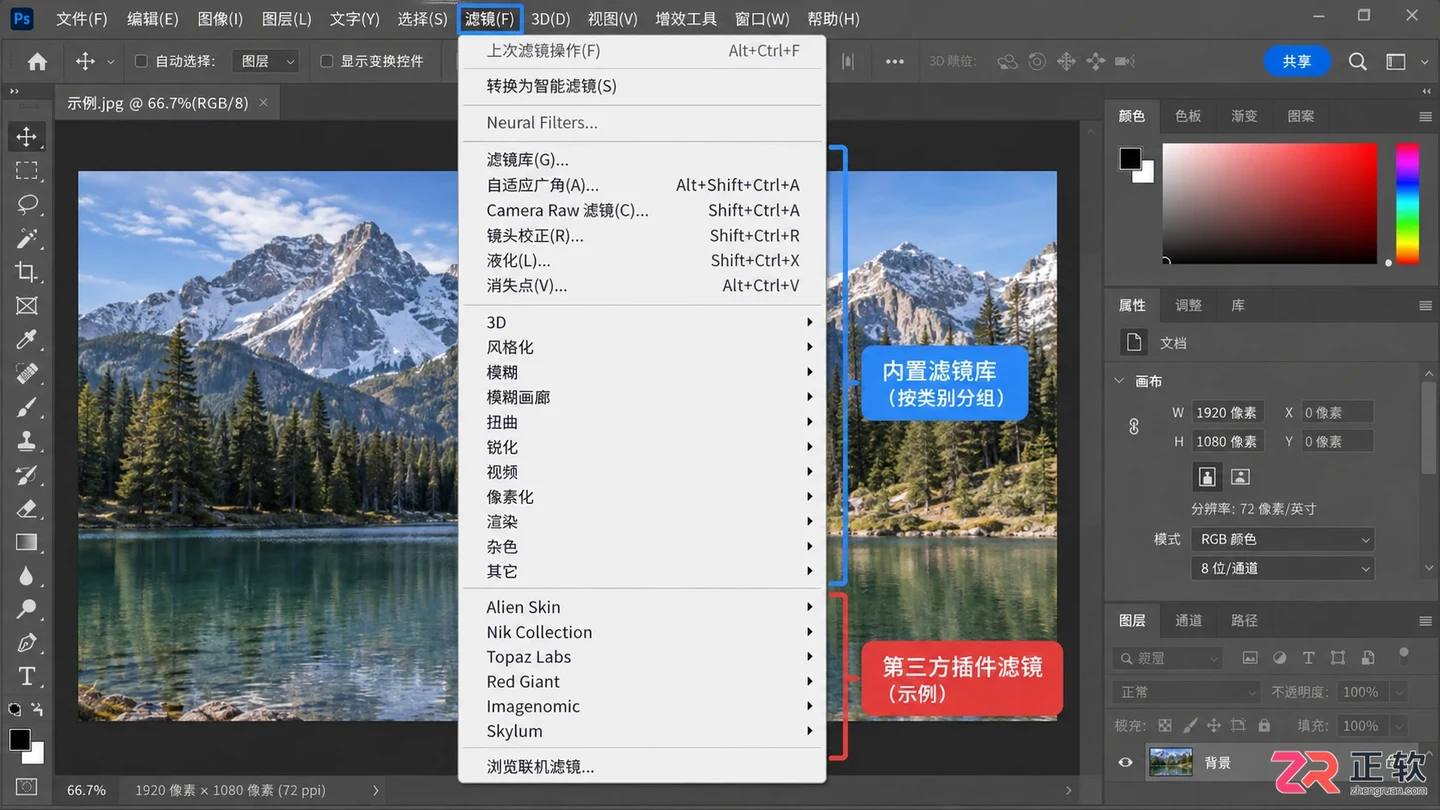Click the rainbow hue slider strip

click(x=1407, y=204)
